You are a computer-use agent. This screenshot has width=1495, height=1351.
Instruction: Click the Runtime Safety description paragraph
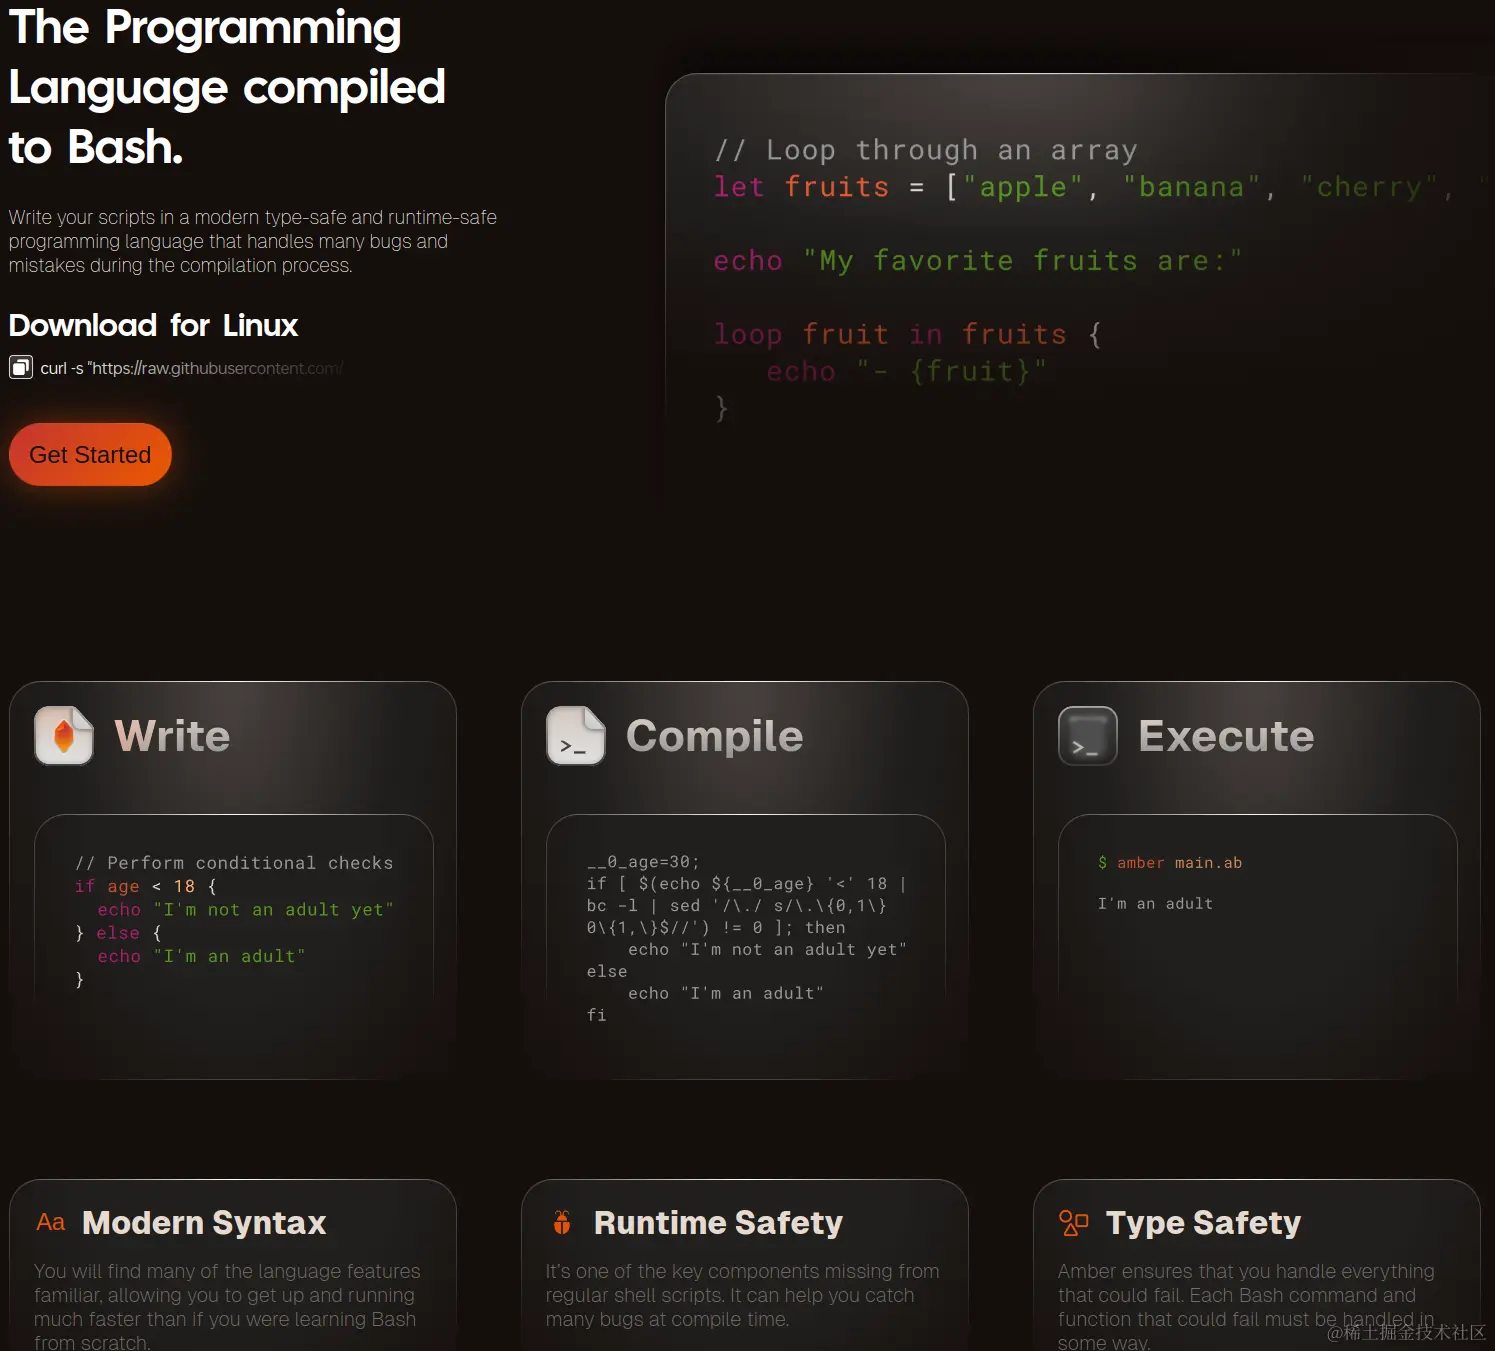tap(742, 1295)
